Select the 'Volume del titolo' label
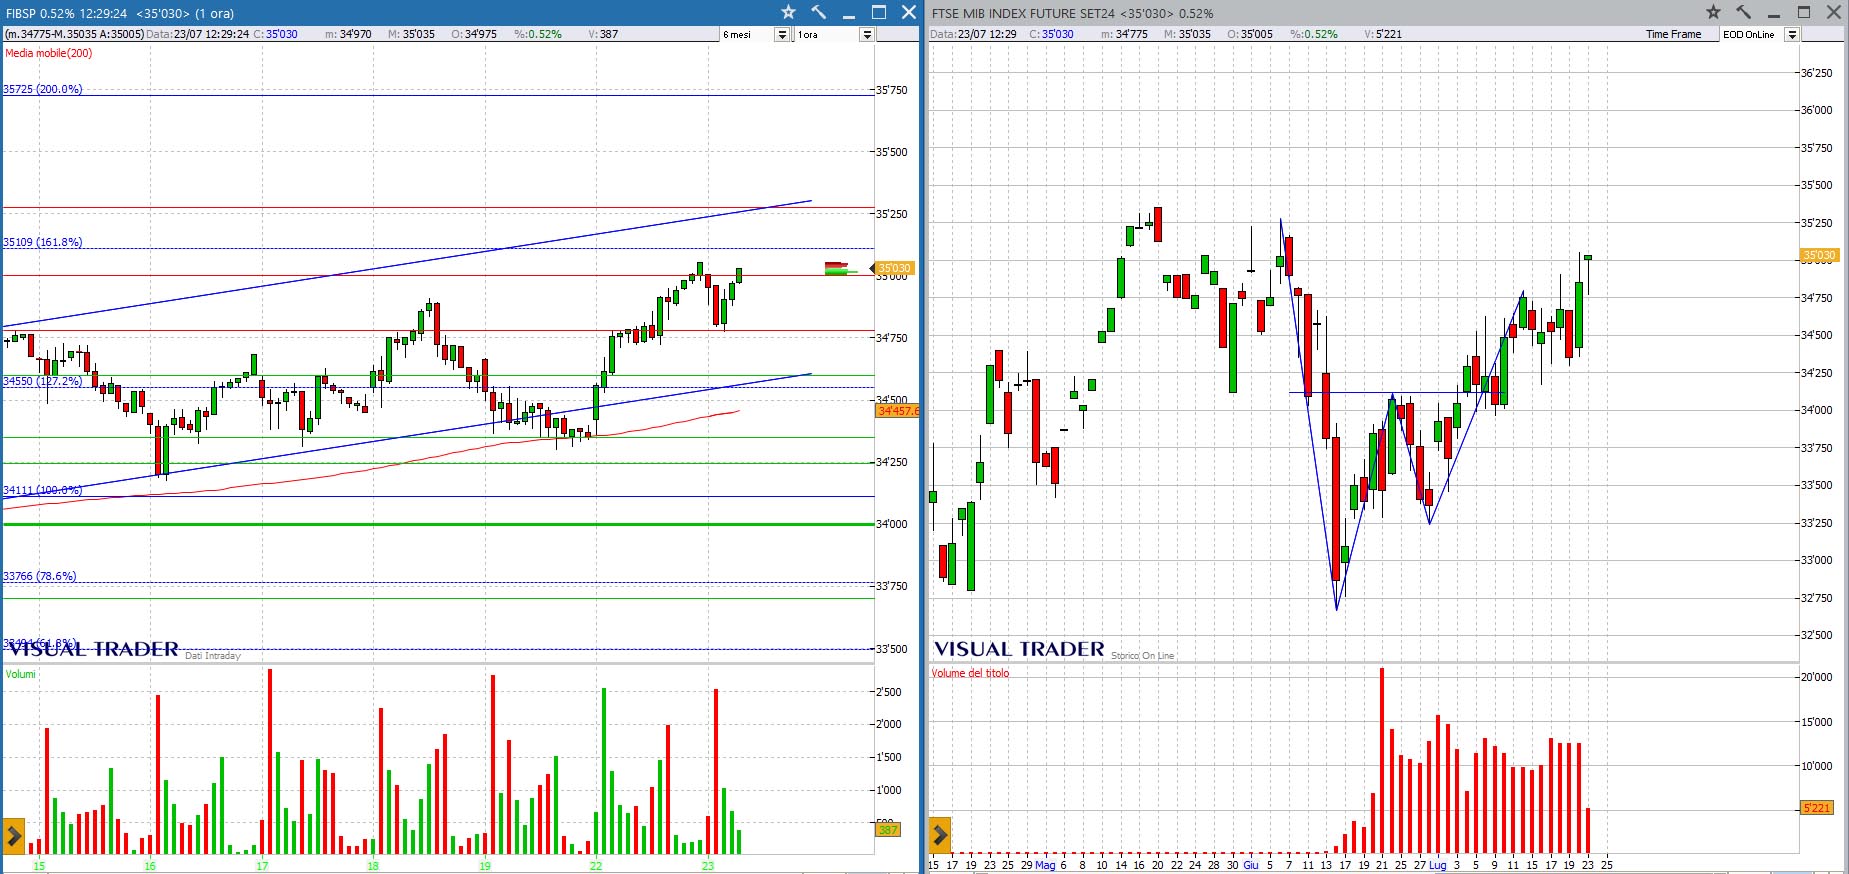 (x=970, y=673)
